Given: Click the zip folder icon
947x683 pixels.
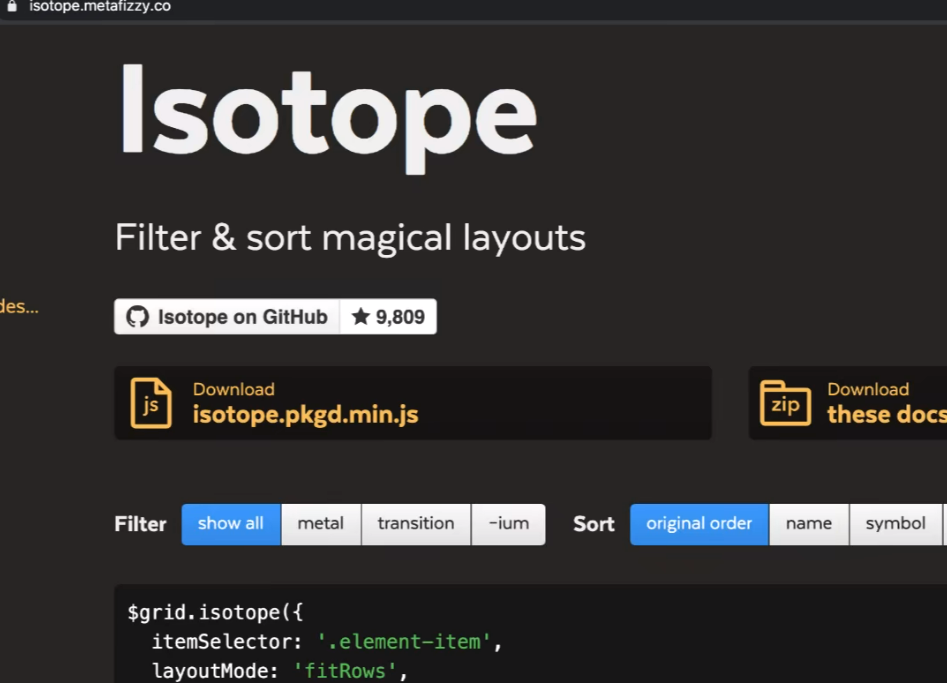Looking at the screenshot, I should click(x=785, y=403).
